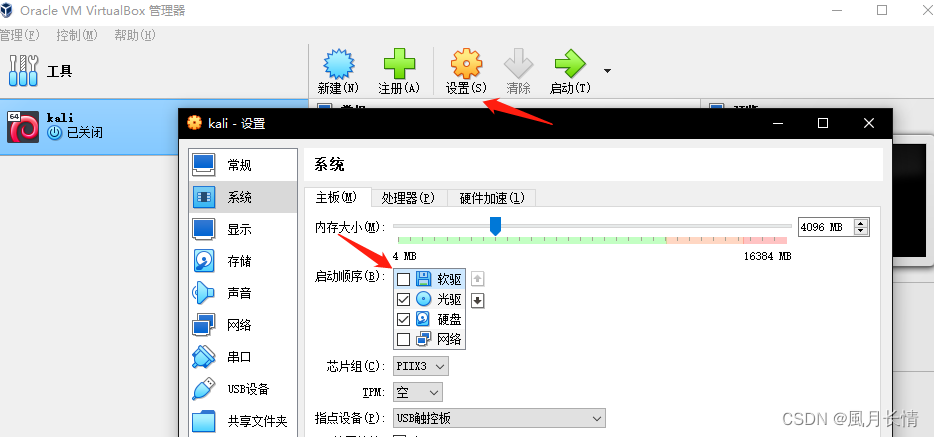
Task: Switch to the 硬件加速(L) tab
Action: (491, 198)
